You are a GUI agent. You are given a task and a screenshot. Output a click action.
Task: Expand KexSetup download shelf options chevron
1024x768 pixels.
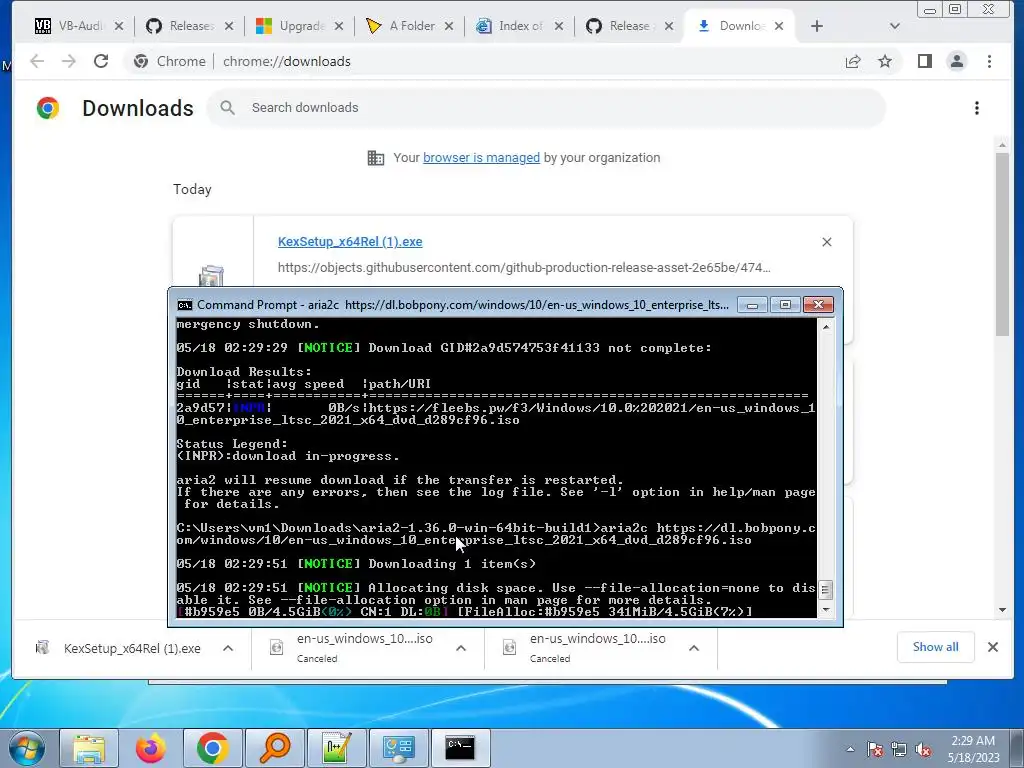pyautogui.click(x=228, y=648)
